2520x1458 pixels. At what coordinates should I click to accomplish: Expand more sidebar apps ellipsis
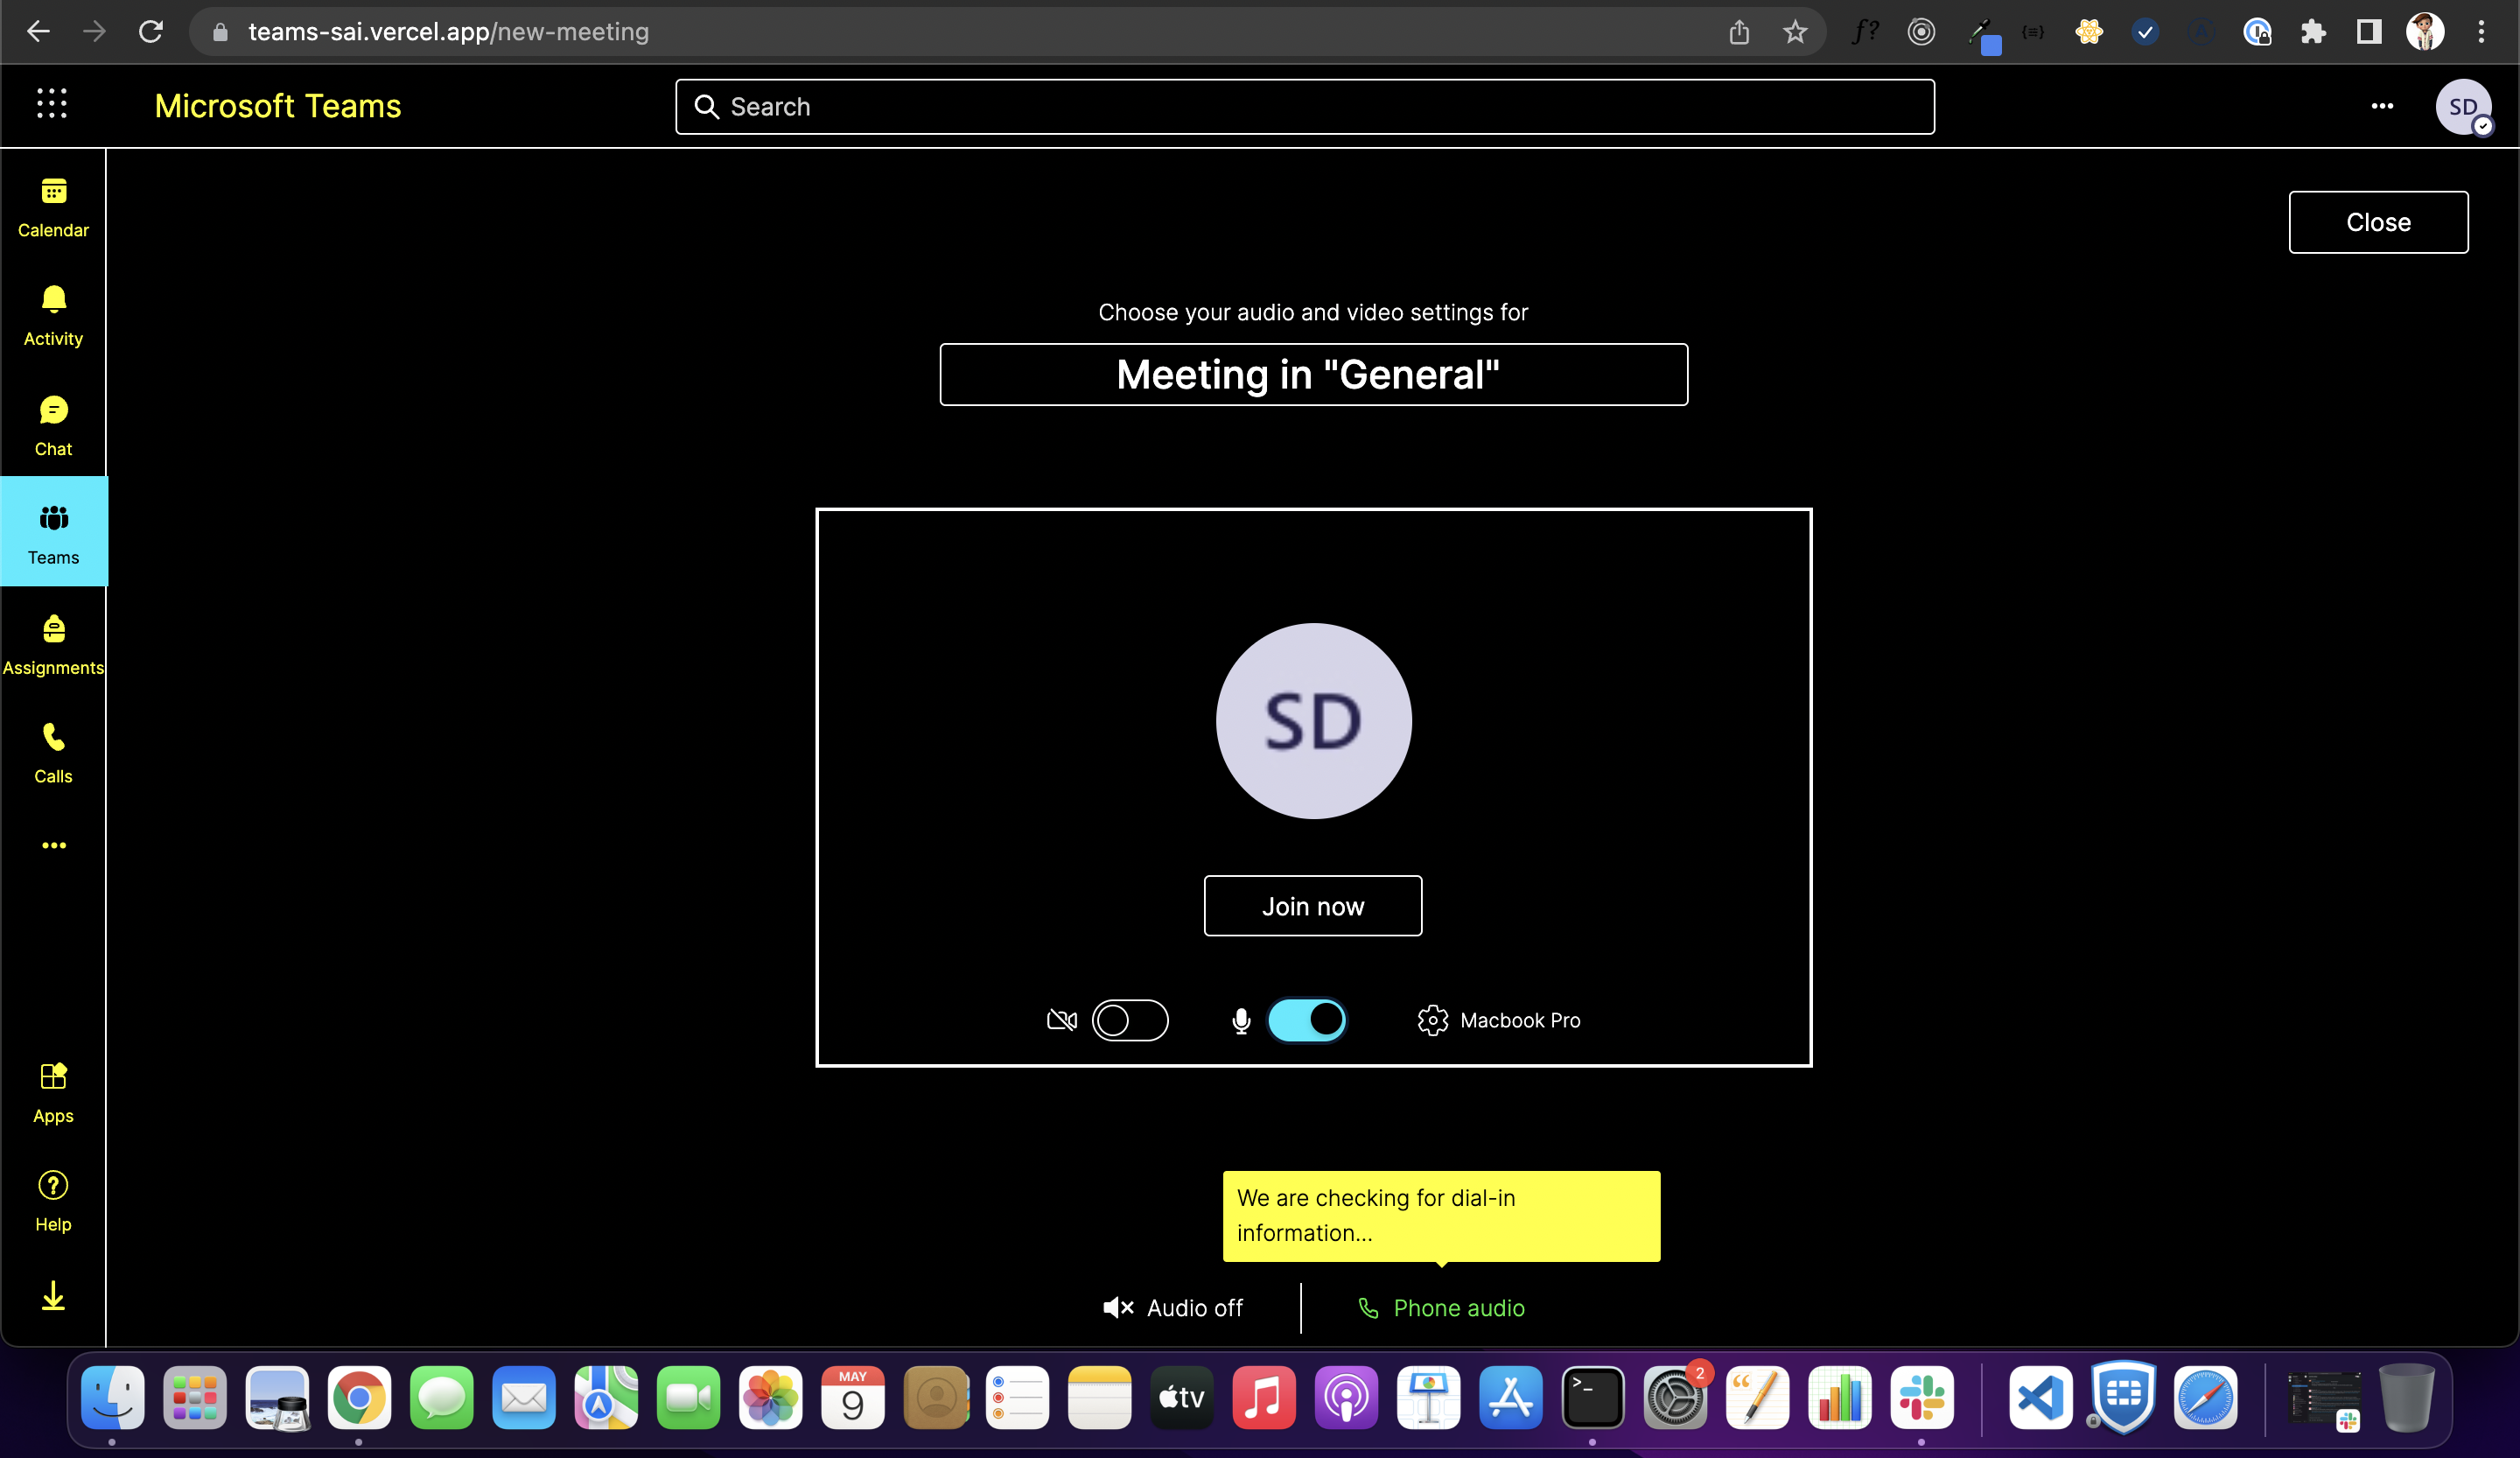pos(53,845)
